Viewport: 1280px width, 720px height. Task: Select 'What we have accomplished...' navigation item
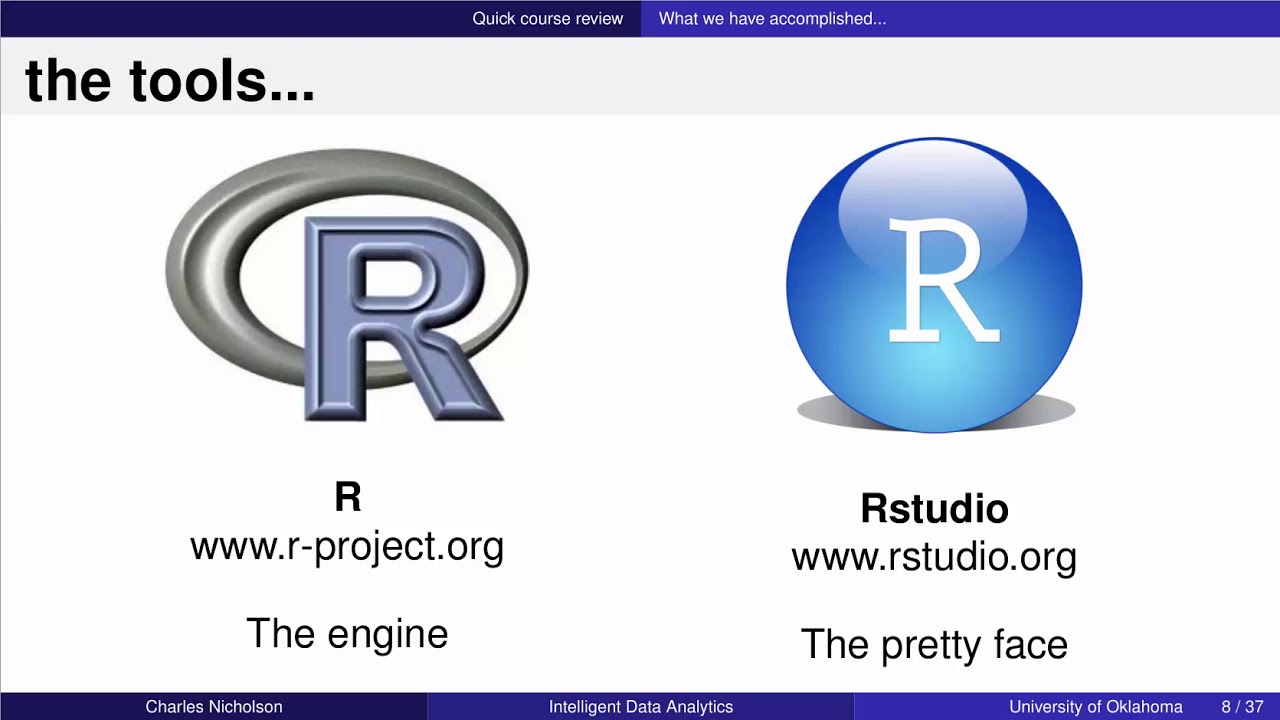[772, 19]
